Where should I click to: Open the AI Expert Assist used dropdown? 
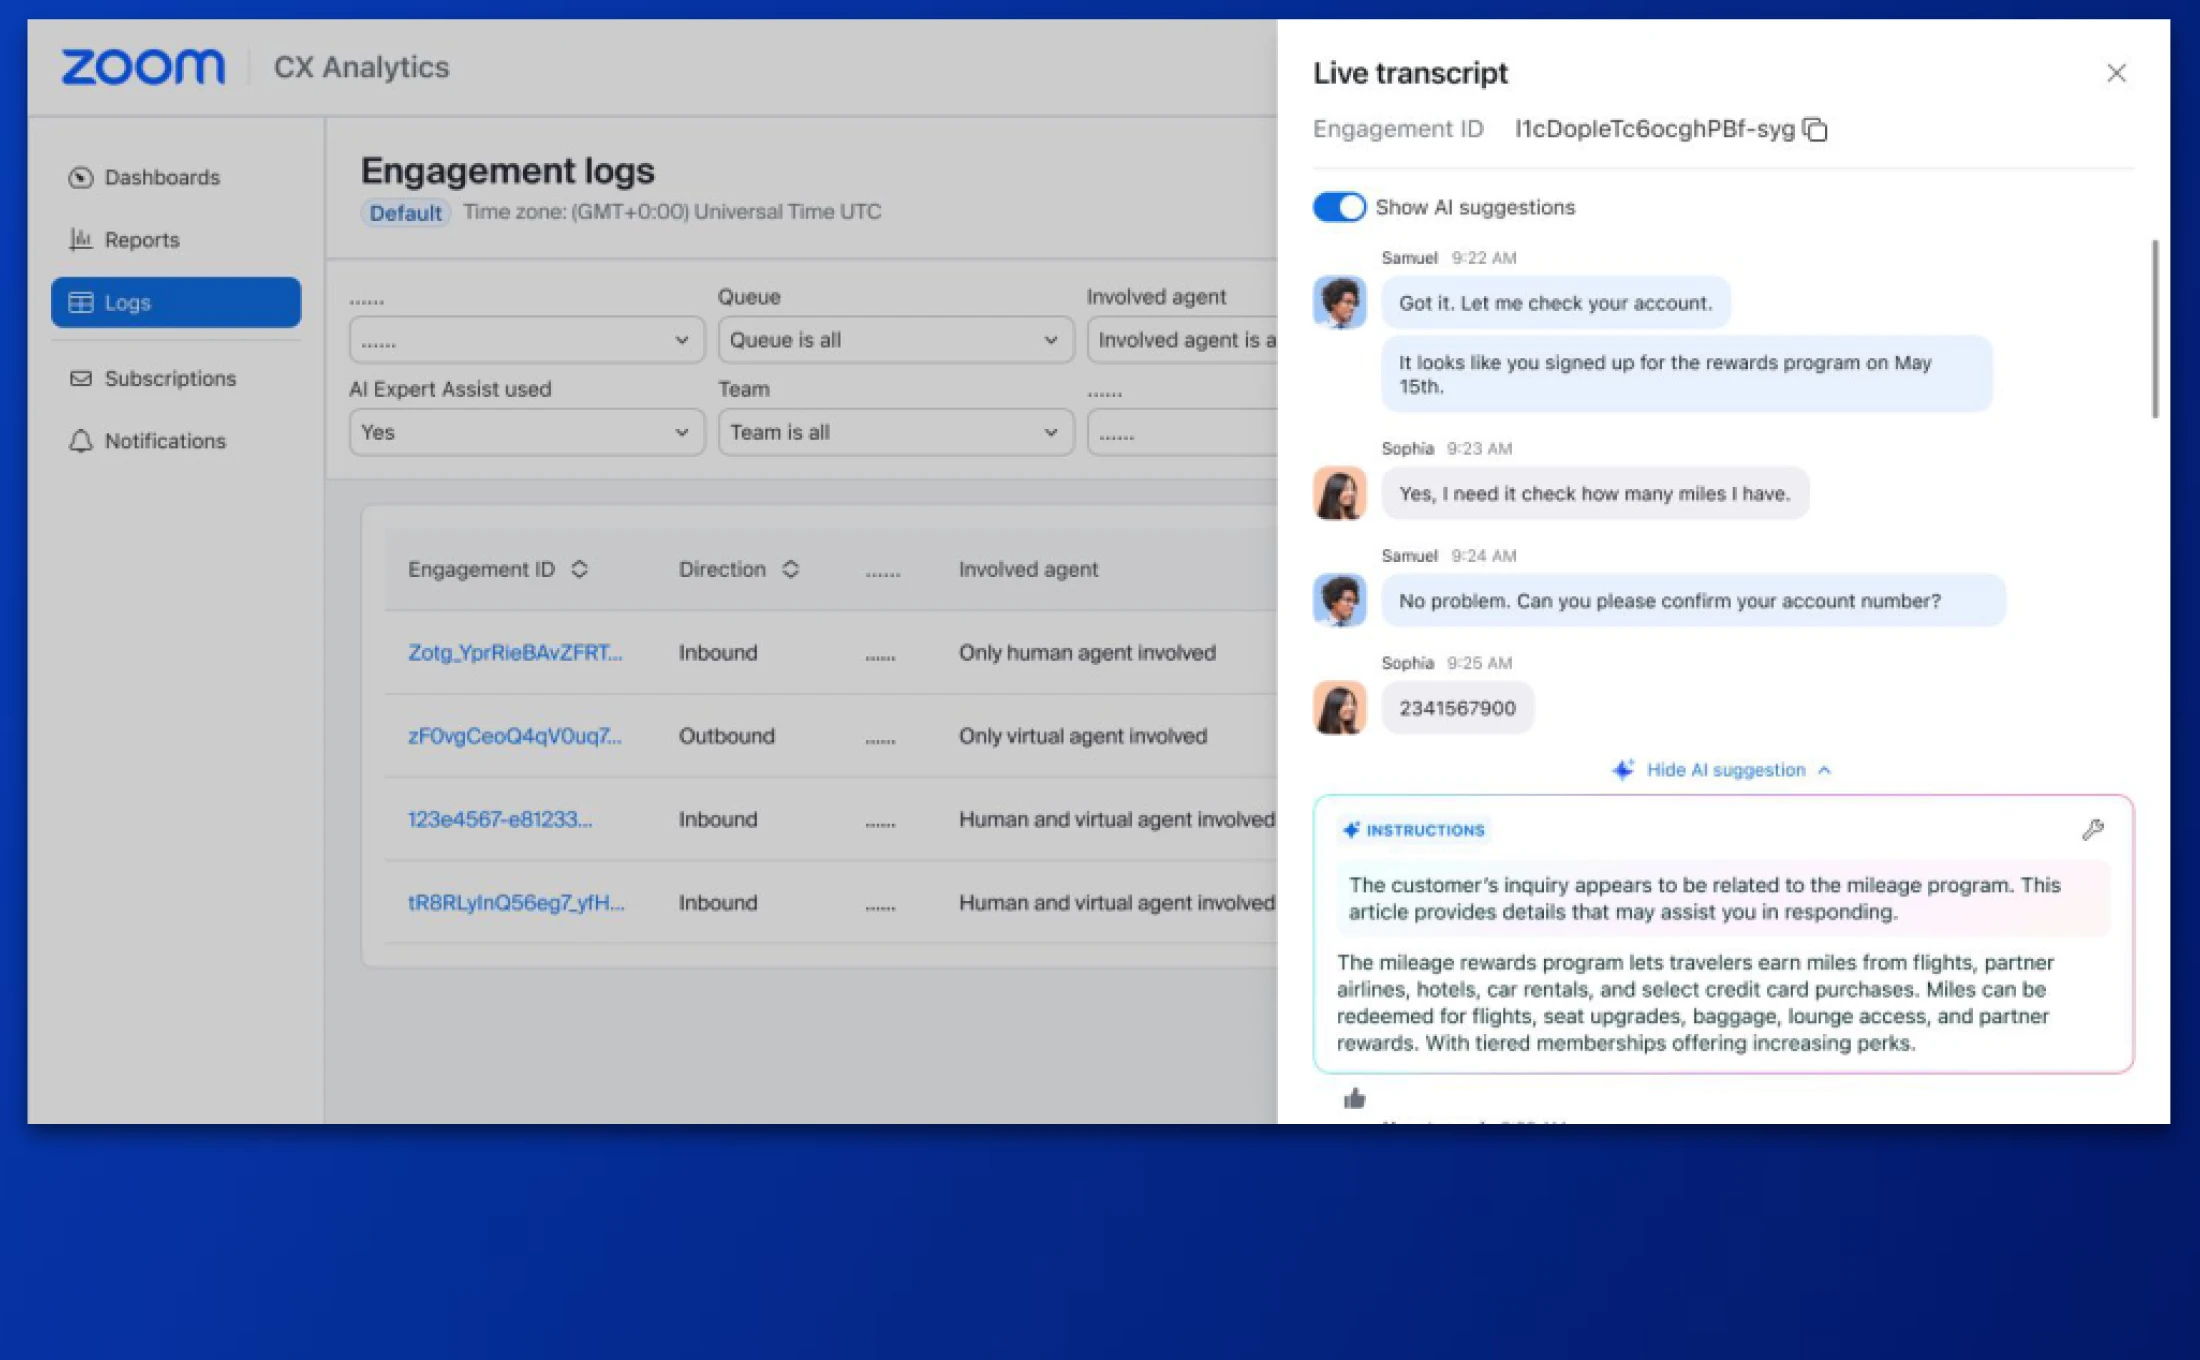click(x=526, y=432)
